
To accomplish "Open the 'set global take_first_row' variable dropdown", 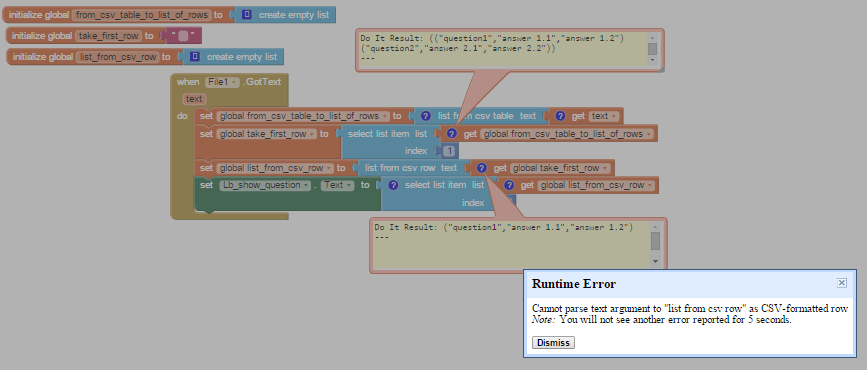I will [267, 134].
